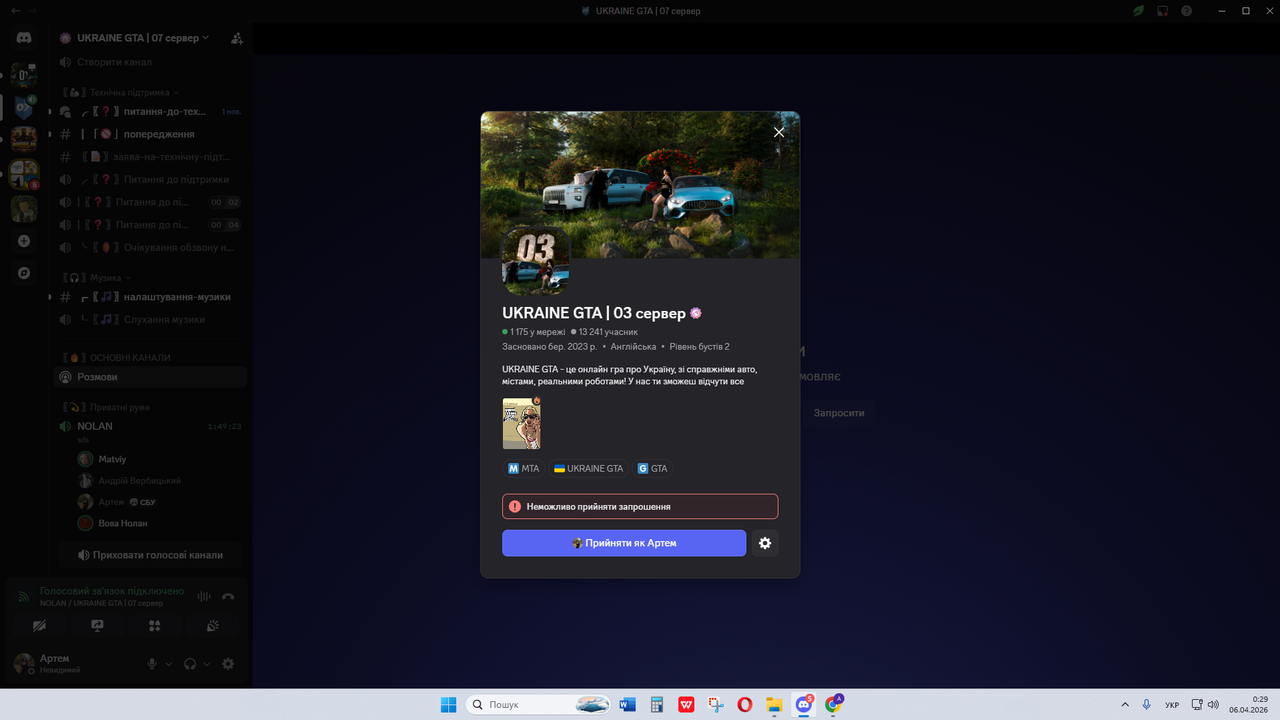Open activities launcher icon

click(155, 626)
